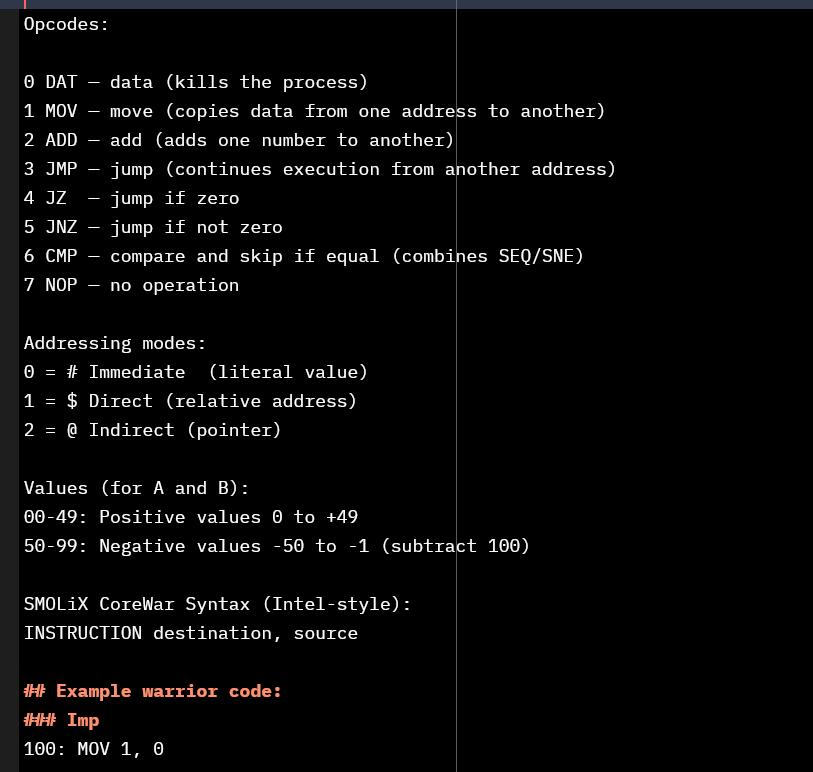This screenshot has height=772, width=813.
Task: Click the '100: MOV 1, 0' code line
Action: [94, 749]
